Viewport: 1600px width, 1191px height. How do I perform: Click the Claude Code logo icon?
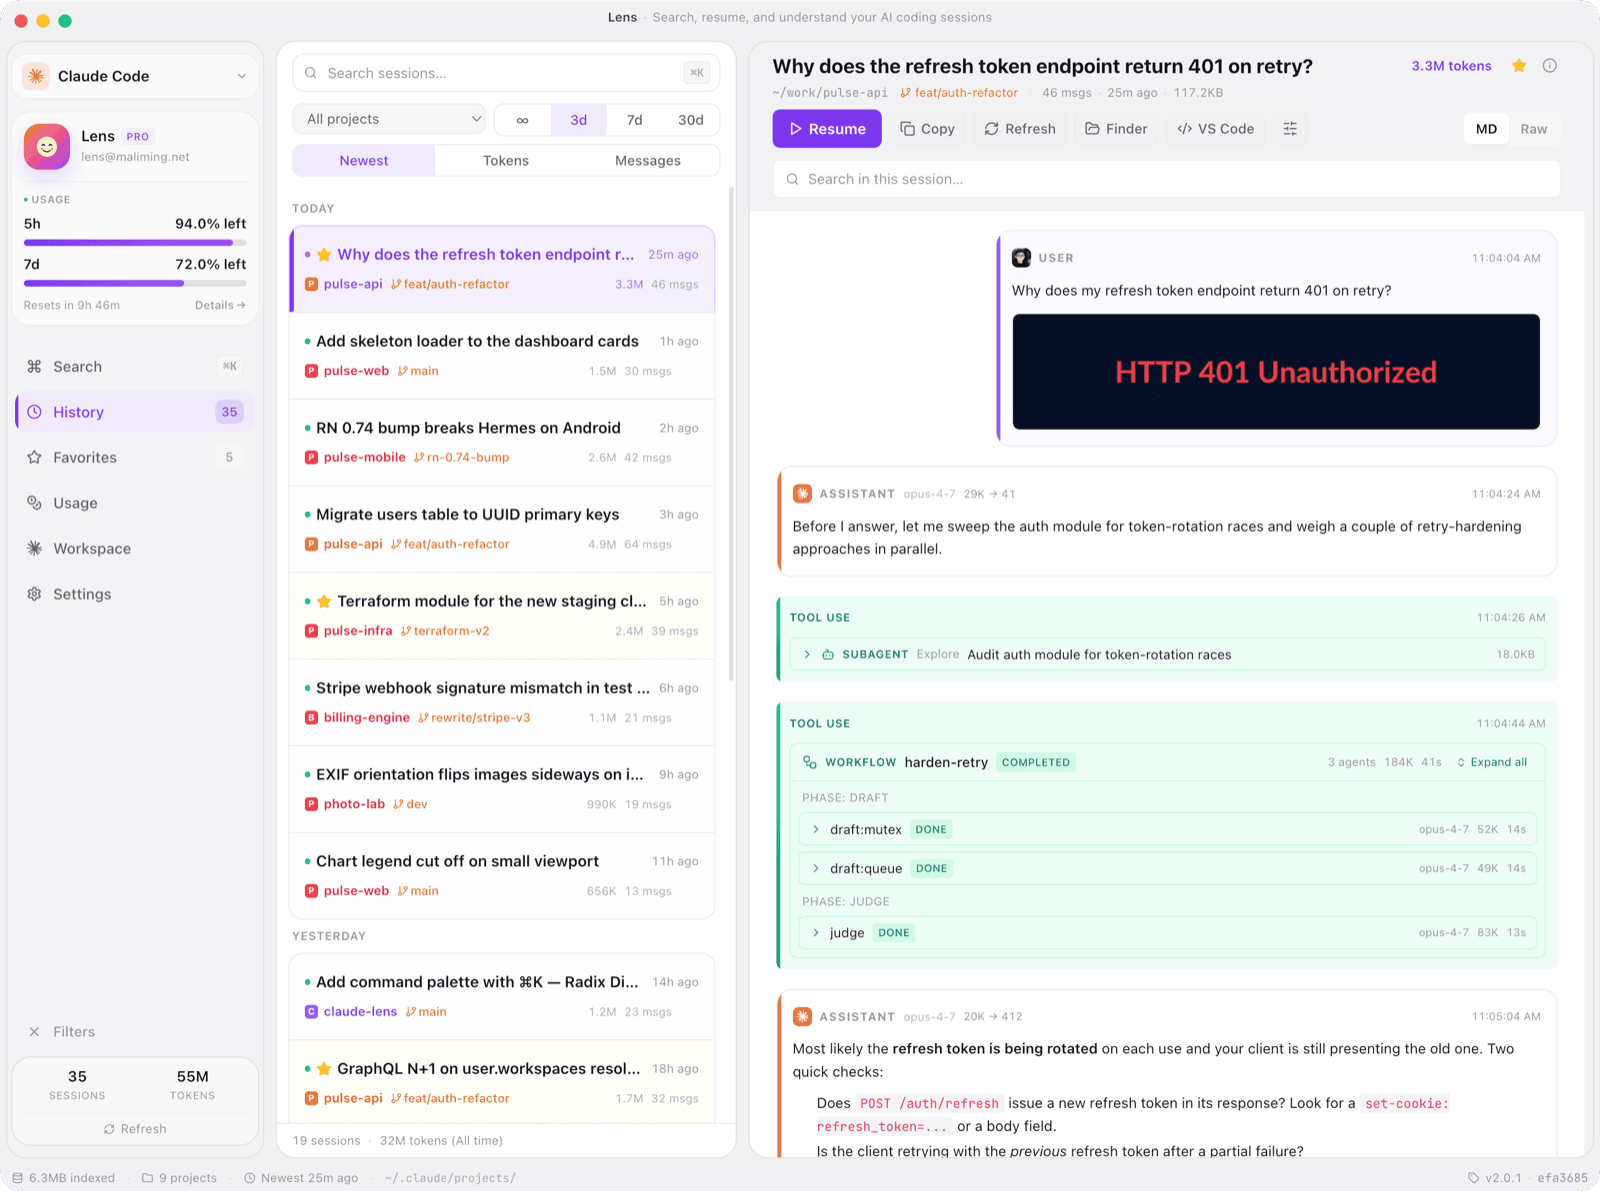point(36,76)
